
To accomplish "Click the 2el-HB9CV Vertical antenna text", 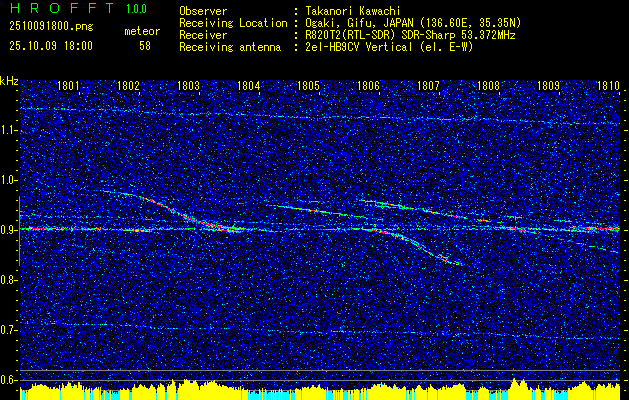I will pos(389,47).
